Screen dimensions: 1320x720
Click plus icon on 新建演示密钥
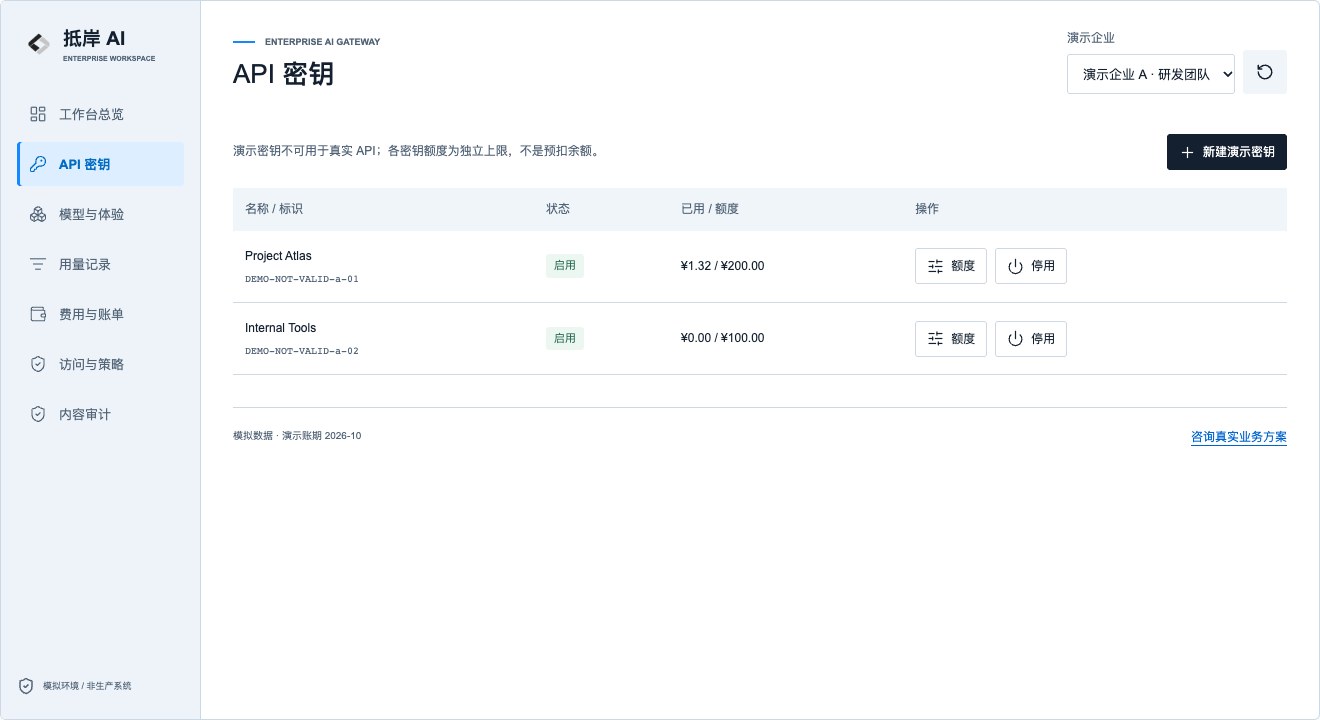1187,152
